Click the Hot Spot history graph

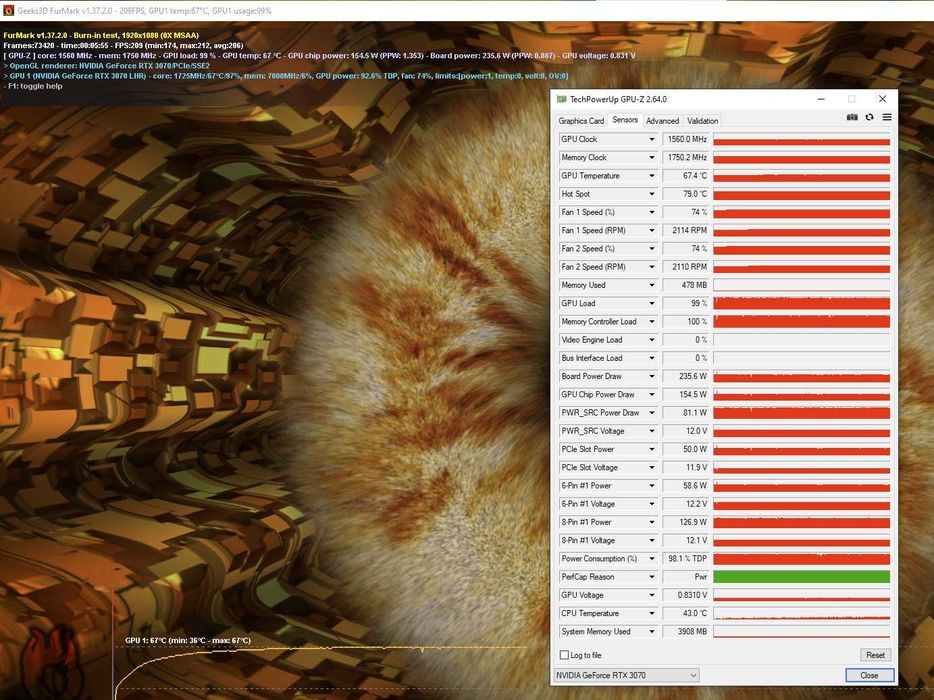pos(801,194)
